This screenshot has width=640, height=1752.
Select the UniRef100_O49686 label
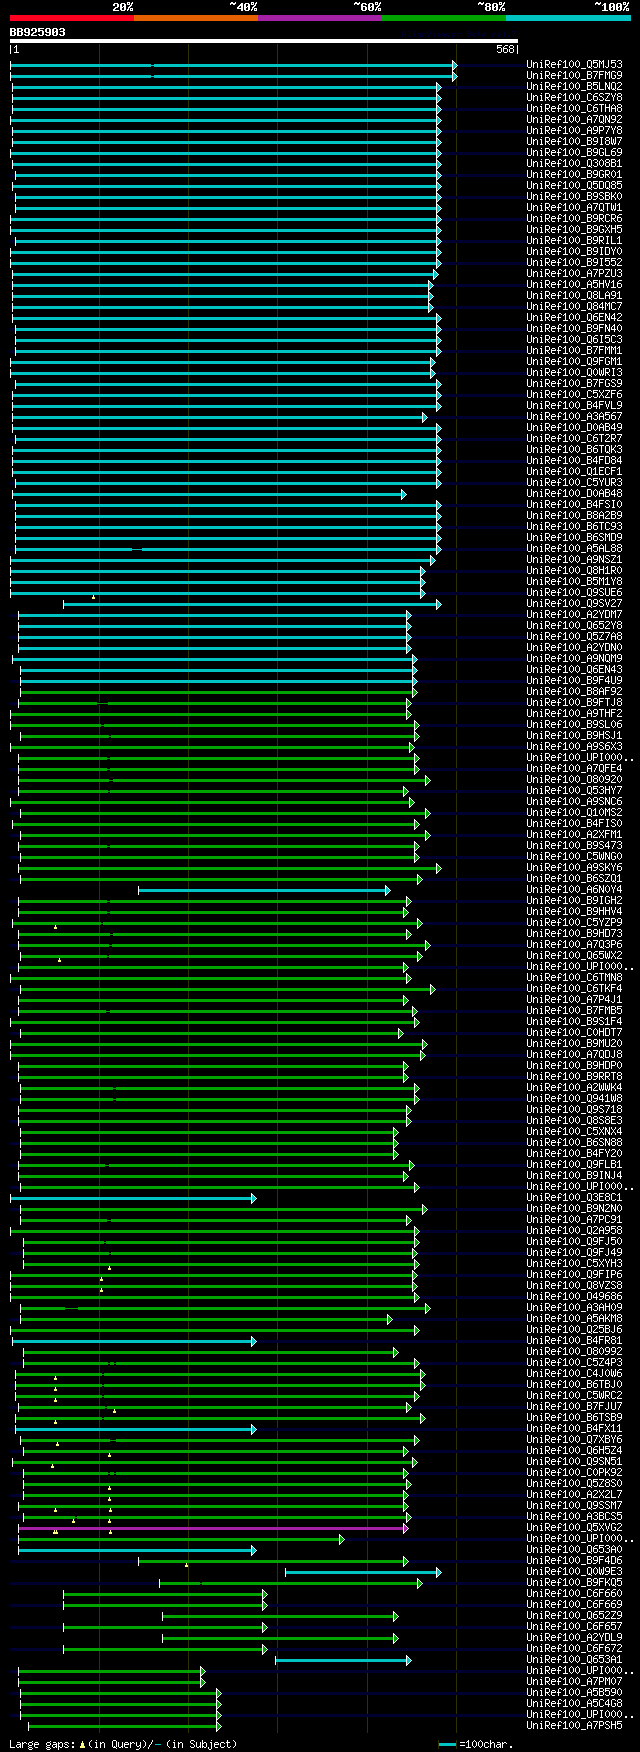coord(574,1297)
